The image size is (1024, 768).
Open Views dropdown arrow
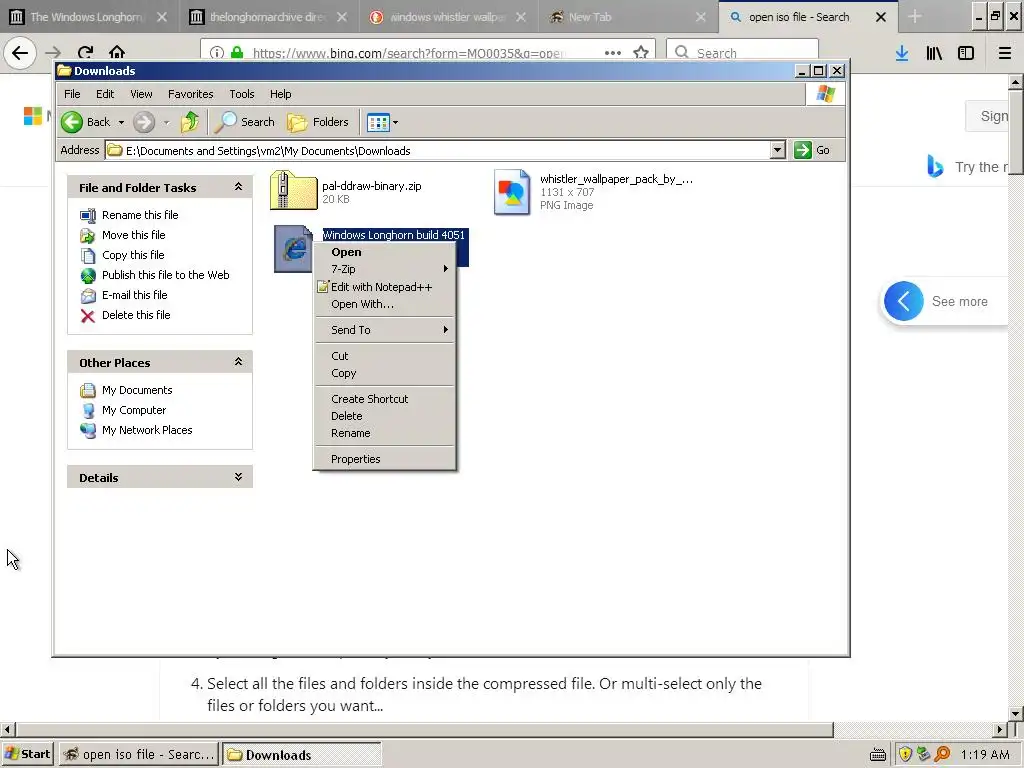pyautogui.click(x=395, y=122)
